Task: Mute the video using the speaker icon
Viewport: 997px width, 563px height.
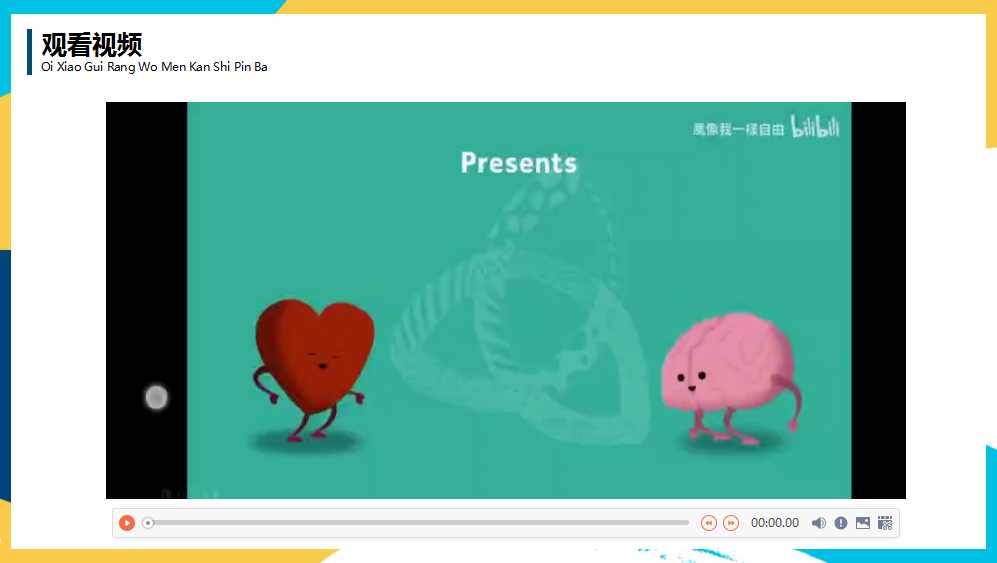Action: coord(819,523)
